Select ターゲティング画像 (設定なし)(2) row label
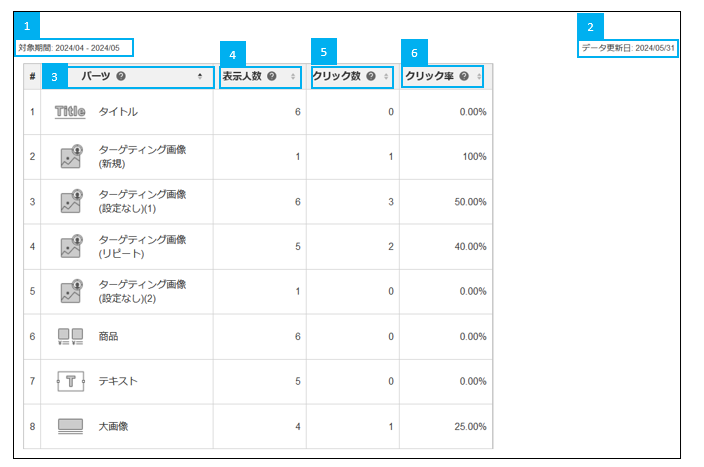Viewport: 704px width, 467px height. point(142,291)
